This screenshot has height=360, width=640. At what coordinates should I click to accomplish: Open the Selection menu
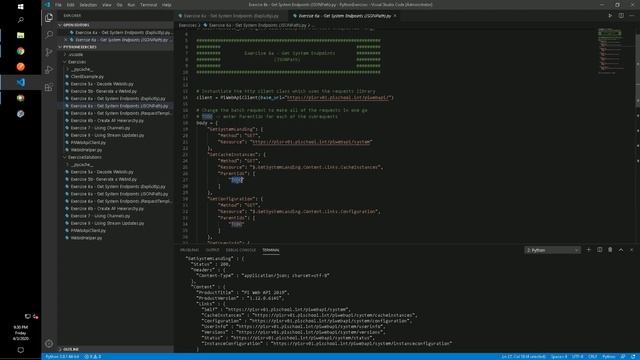point(88,5)
